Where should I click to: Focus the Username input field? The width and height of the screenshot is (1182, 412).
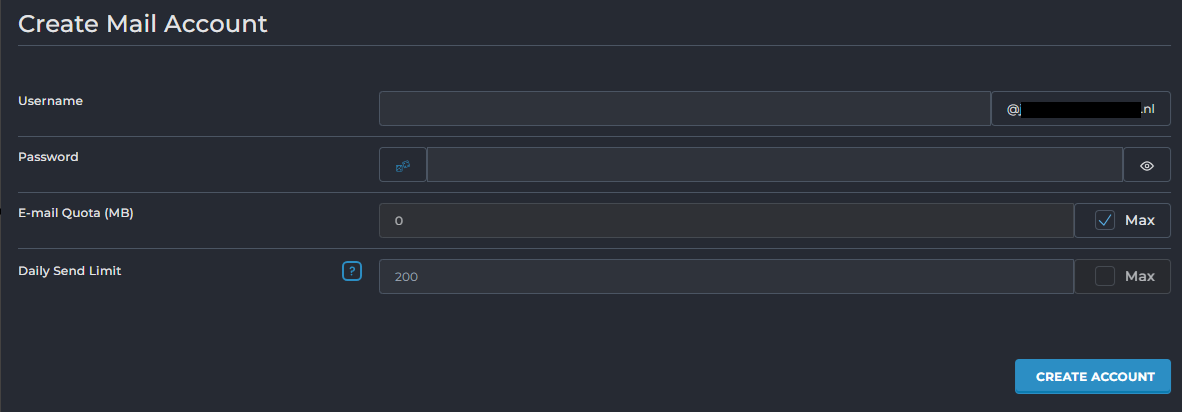(684, 109)
